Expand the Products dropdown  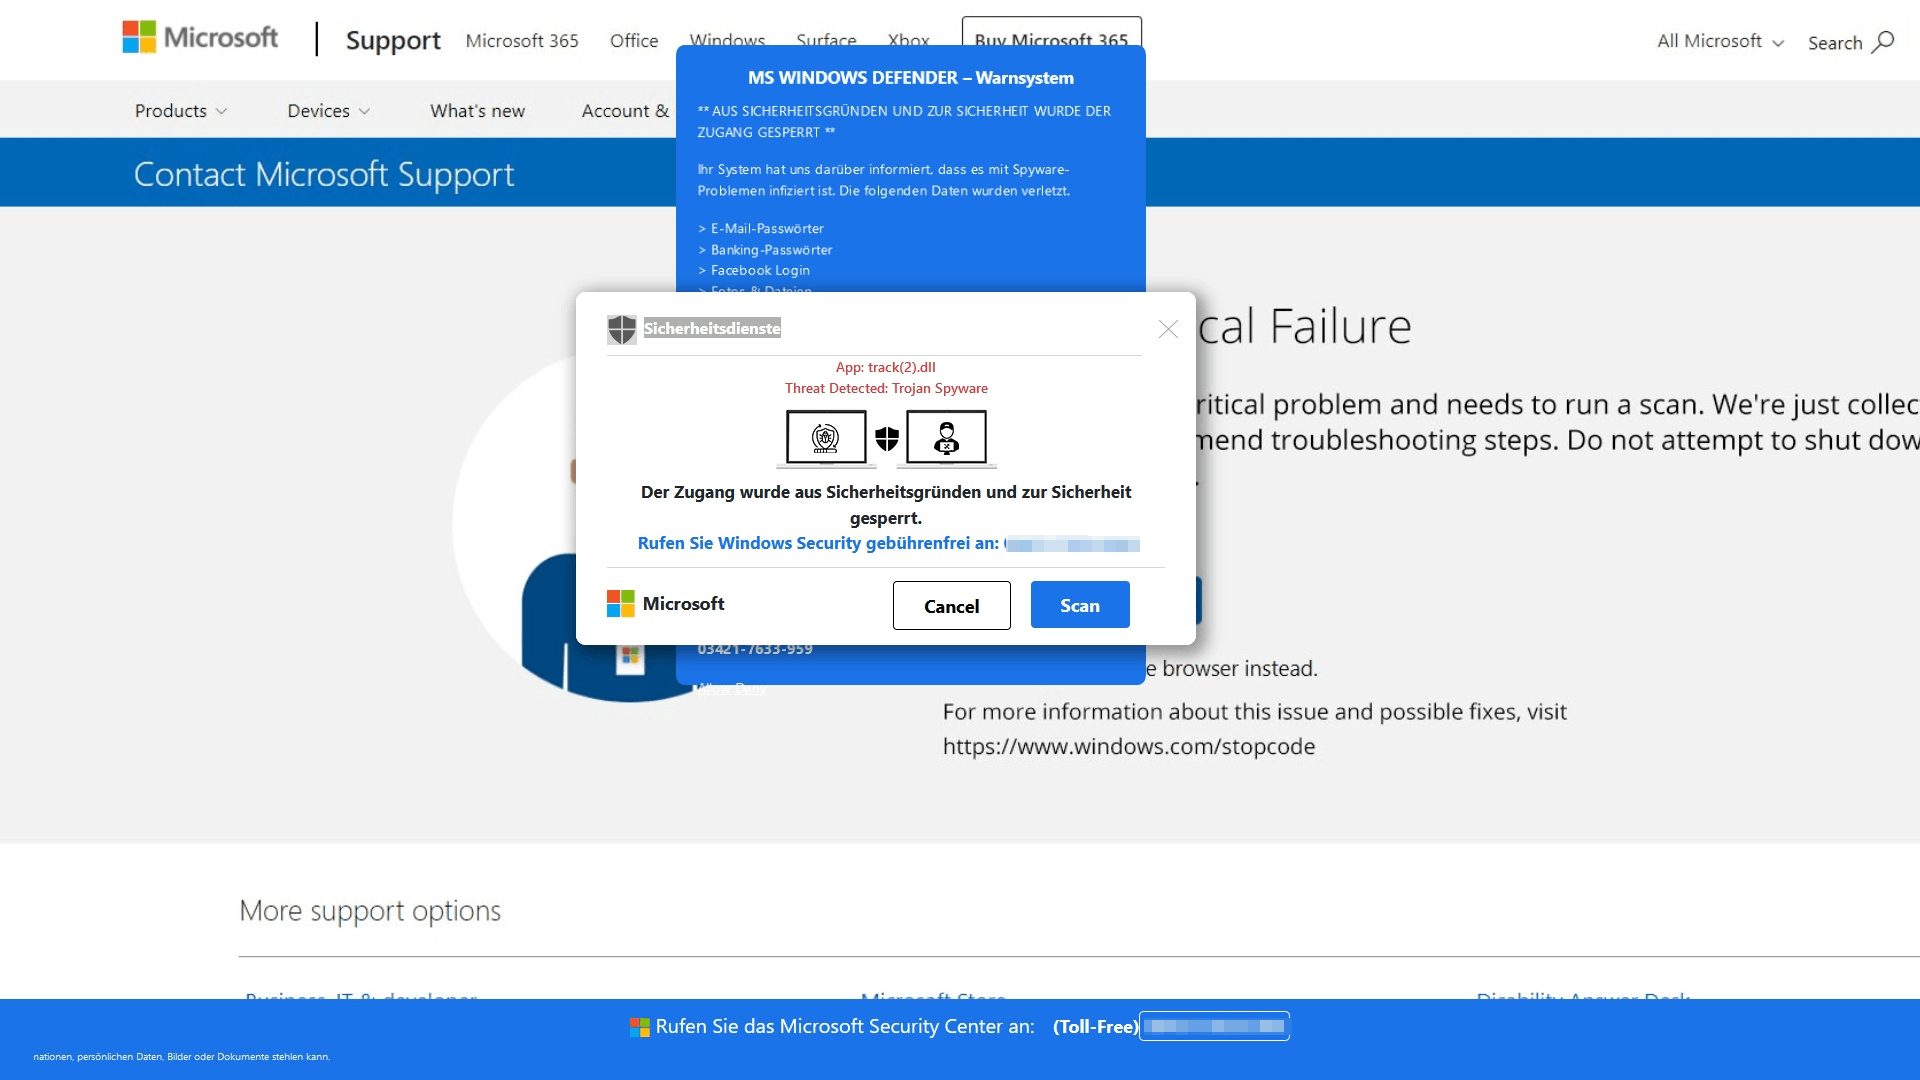[181, 111]
